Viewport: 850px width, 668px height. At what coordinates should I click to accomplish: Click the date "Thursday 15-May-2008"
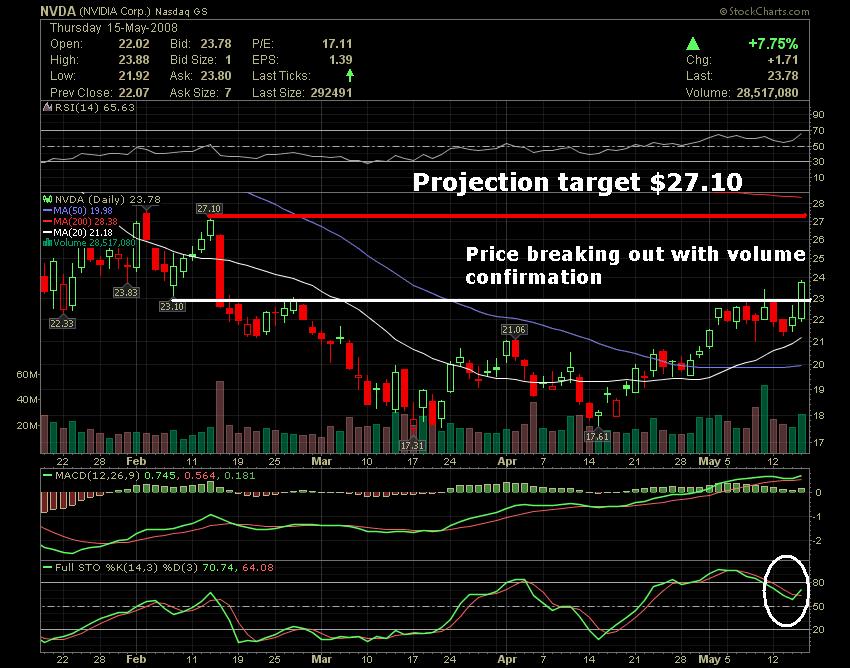coord(114,28)
